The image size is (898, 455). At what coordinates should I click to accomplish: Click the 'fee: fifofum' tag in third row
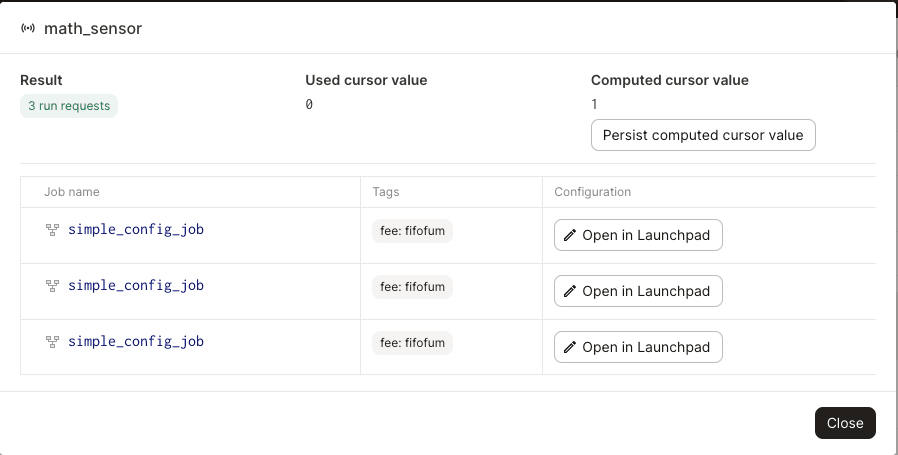click(412, 343)
